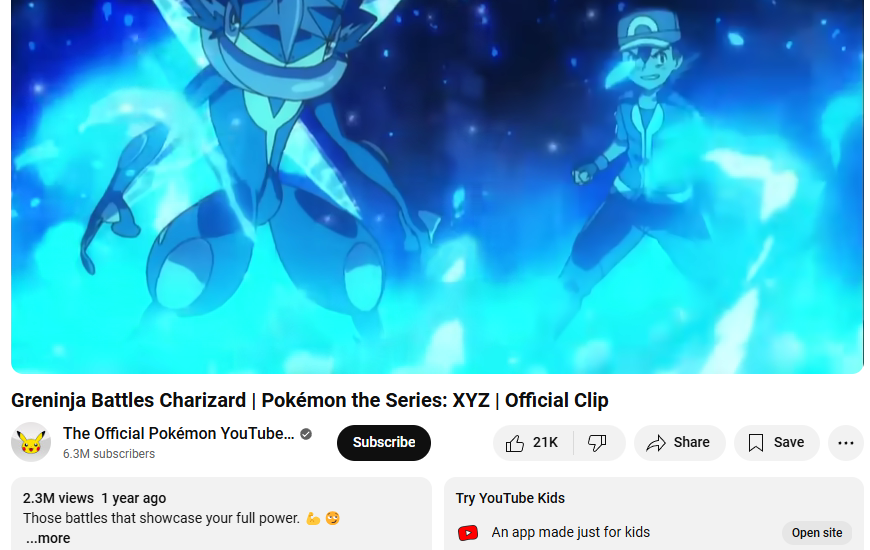Open site for YouTube Kids
The height and width of the screenshot is (550, 870).
[817, 533]
